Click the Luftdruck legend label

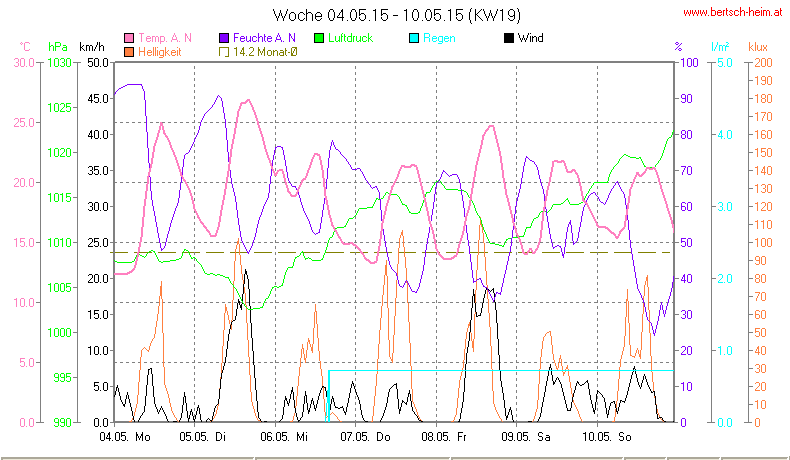click(350, 38)
